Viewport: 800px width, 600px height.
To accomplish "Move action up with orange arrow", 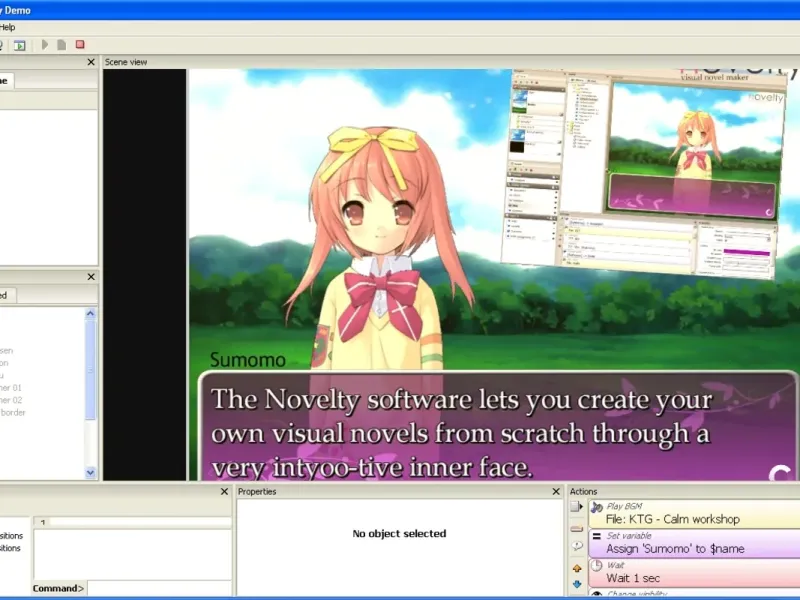I will tap(577, 568).
